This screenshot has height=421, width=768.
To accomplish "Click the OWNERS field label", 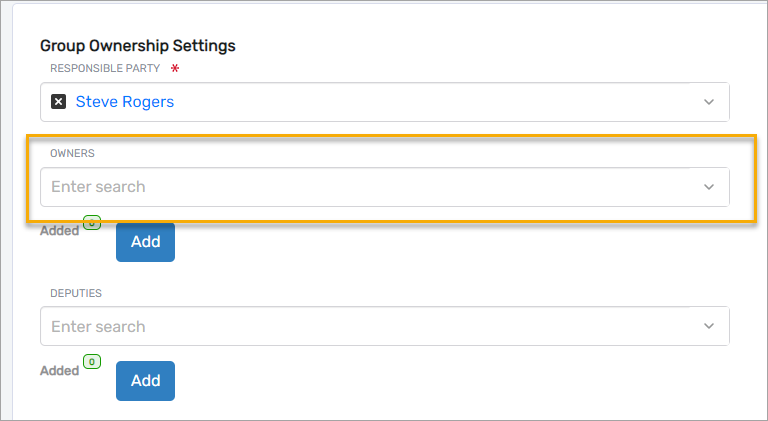I will click(73, 153).
